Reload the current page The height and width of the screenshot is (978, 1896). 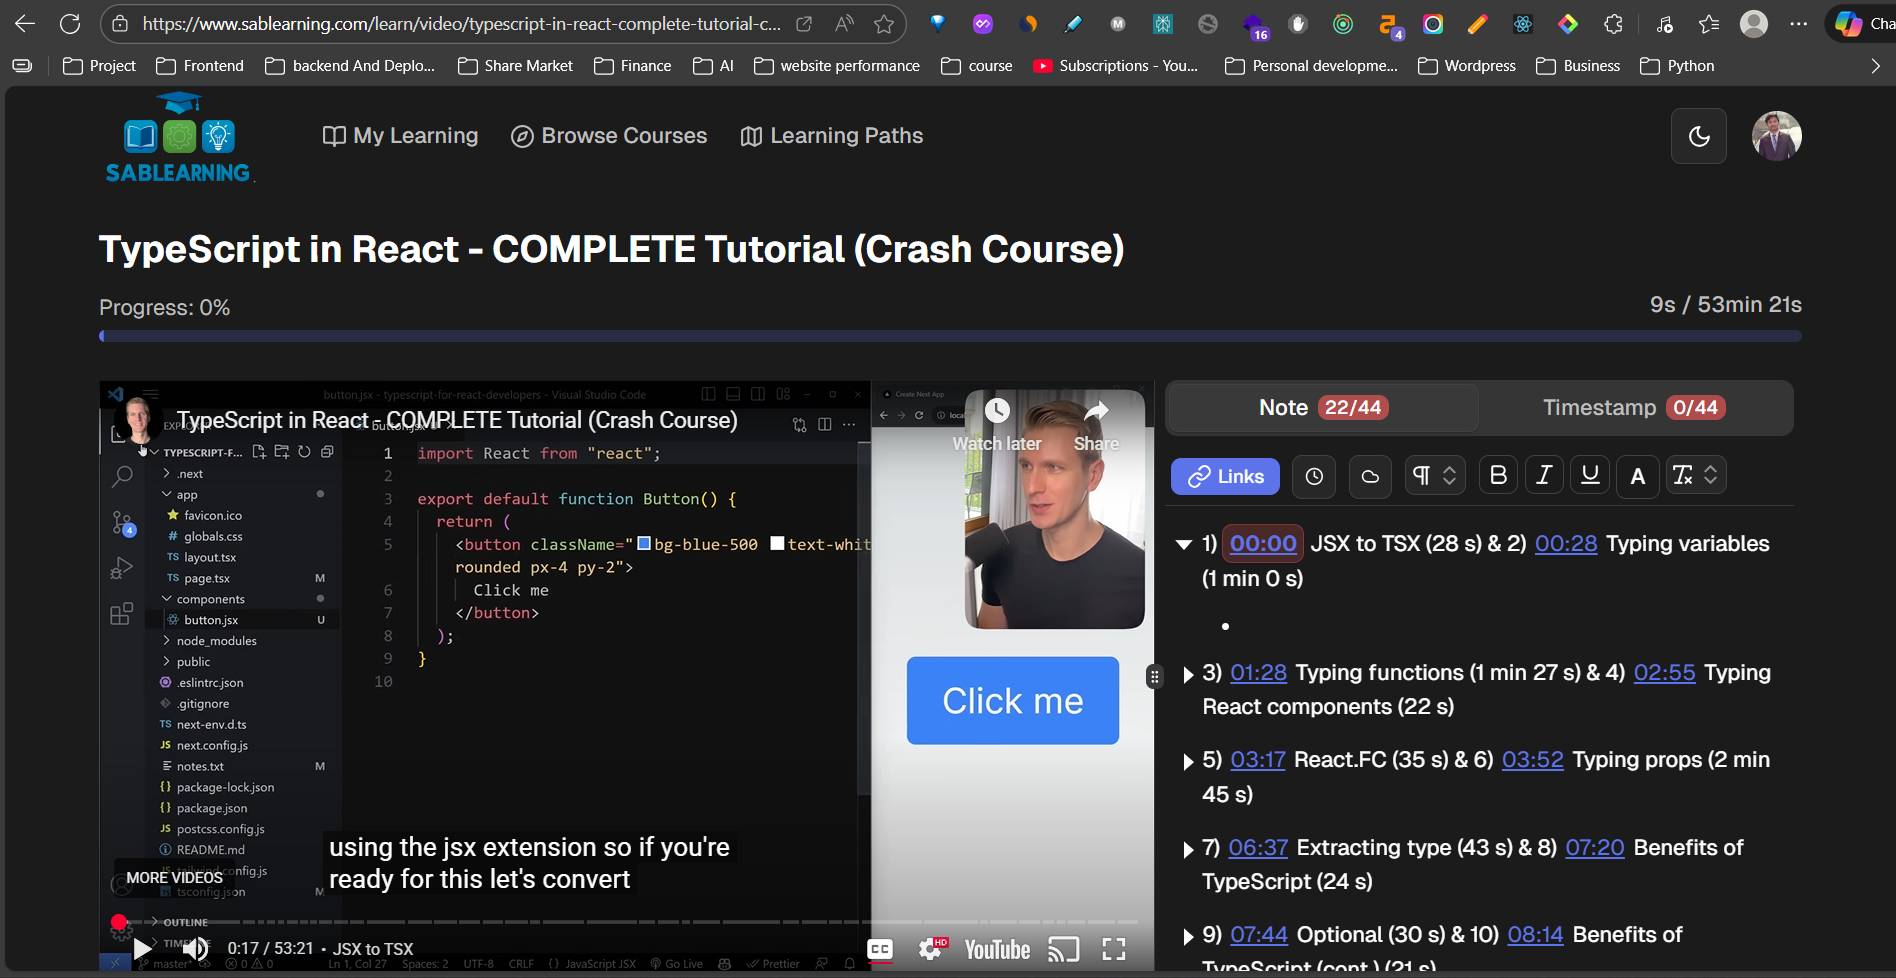[70, 24]
